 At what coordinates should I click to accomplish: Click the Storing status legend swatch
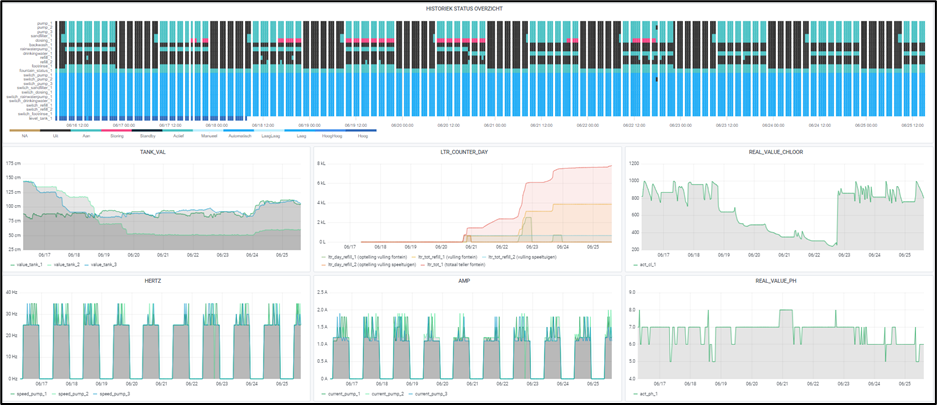[116, 130]
